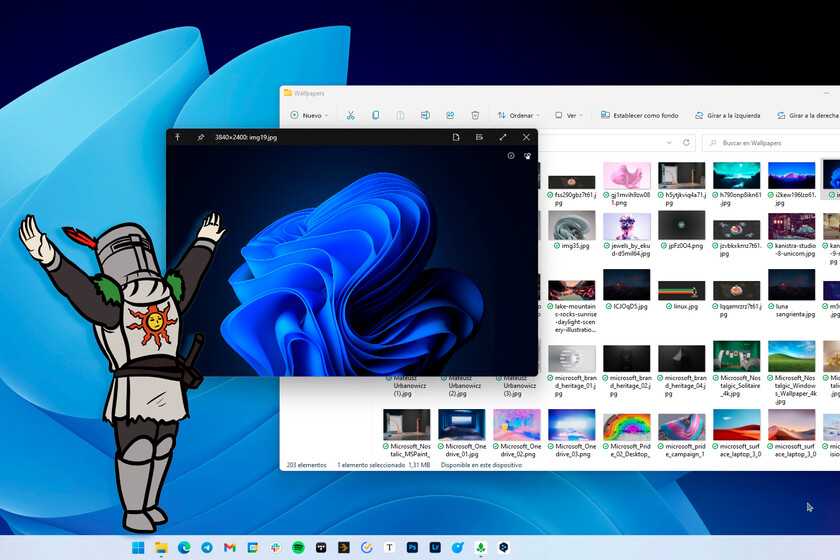Select the Microsoft_Nostalic_MSPaint thumbnail
Viewport: 840px width, 560px height.
point(407,424)
